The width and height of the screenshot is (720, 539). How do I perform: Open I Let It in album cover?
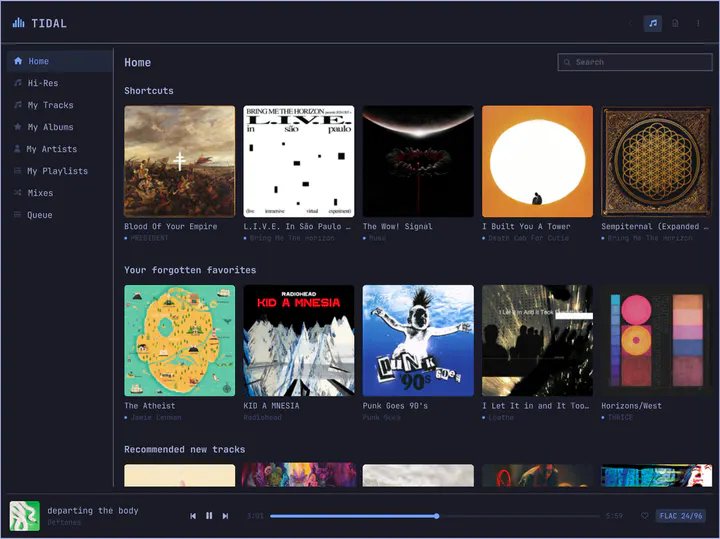click(537, 341)
